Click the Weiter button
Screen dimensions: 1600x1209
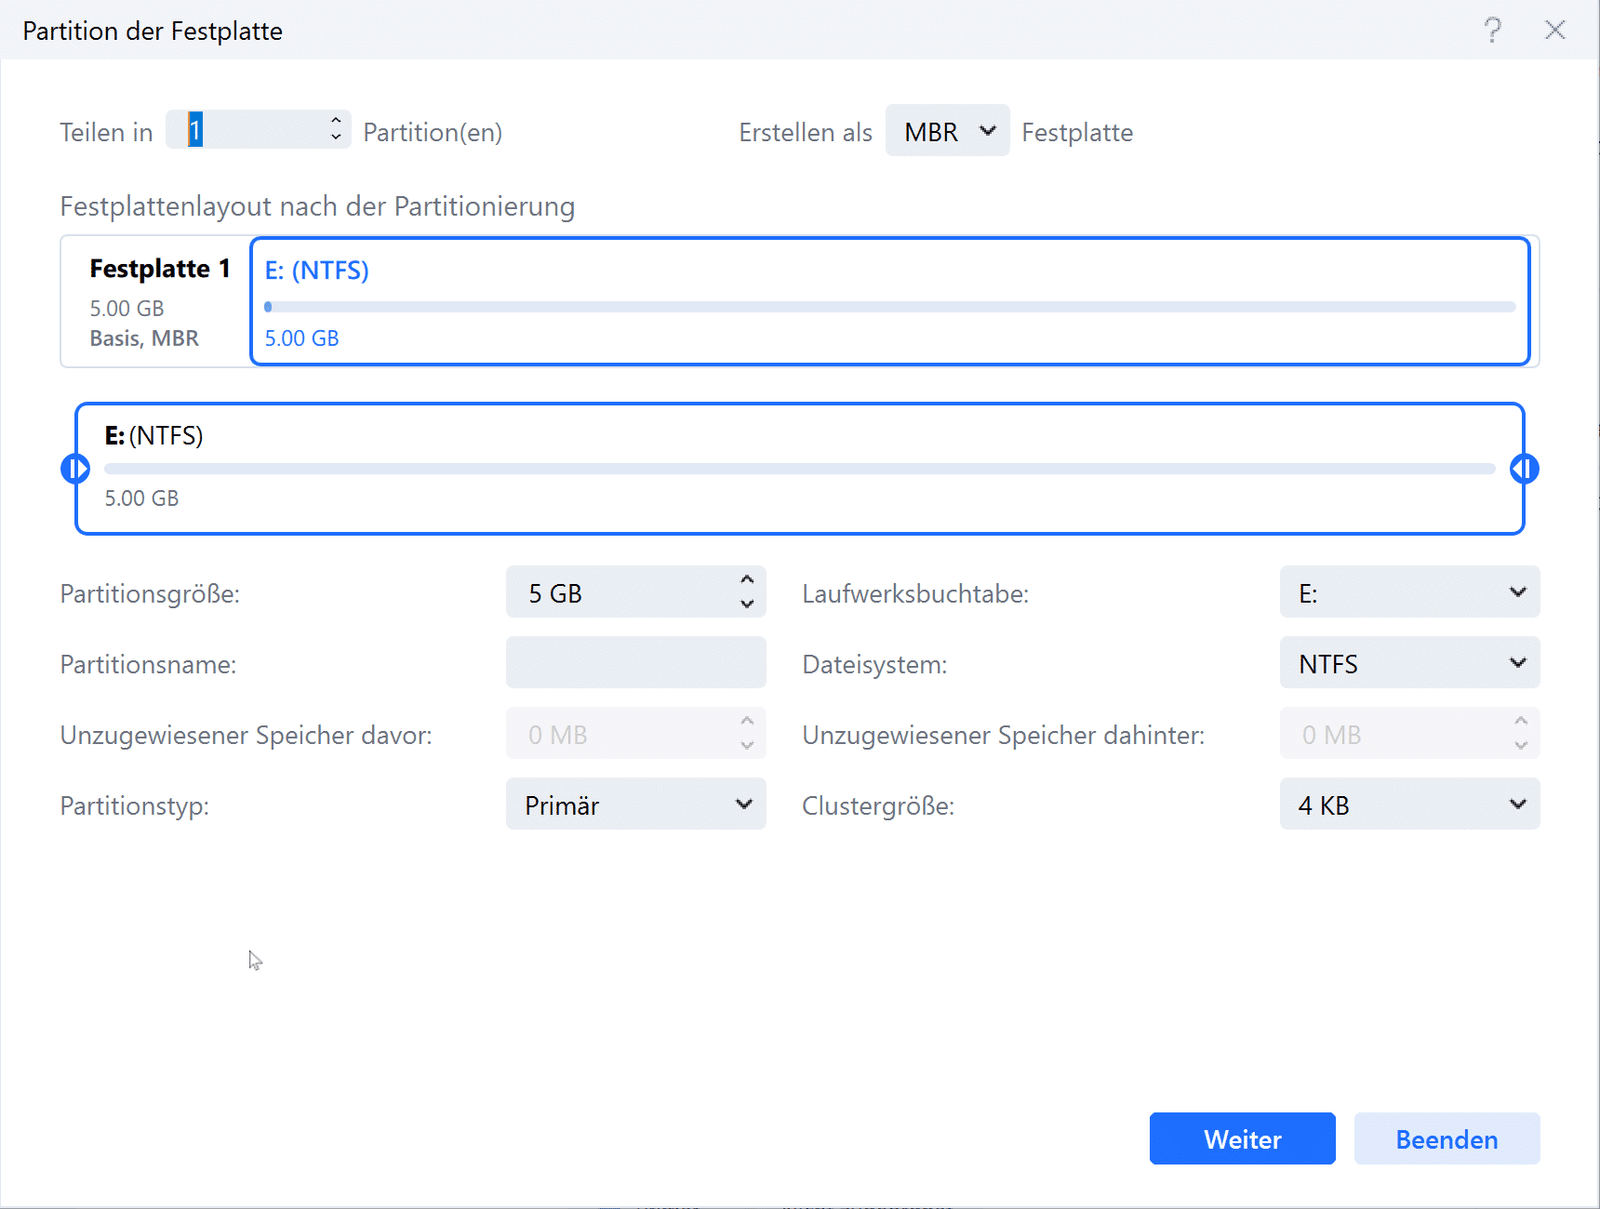pos(1242,1138)
